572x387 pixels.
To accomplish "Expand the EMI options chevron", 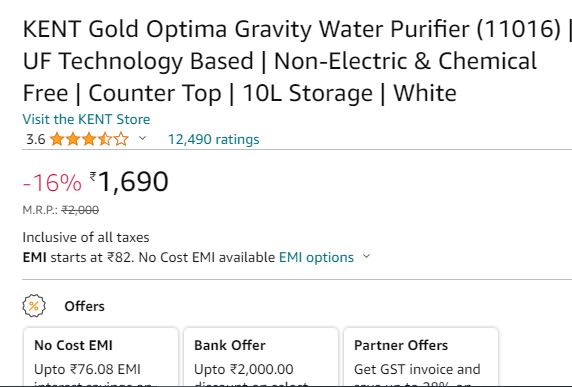I will tap(367, 256).
